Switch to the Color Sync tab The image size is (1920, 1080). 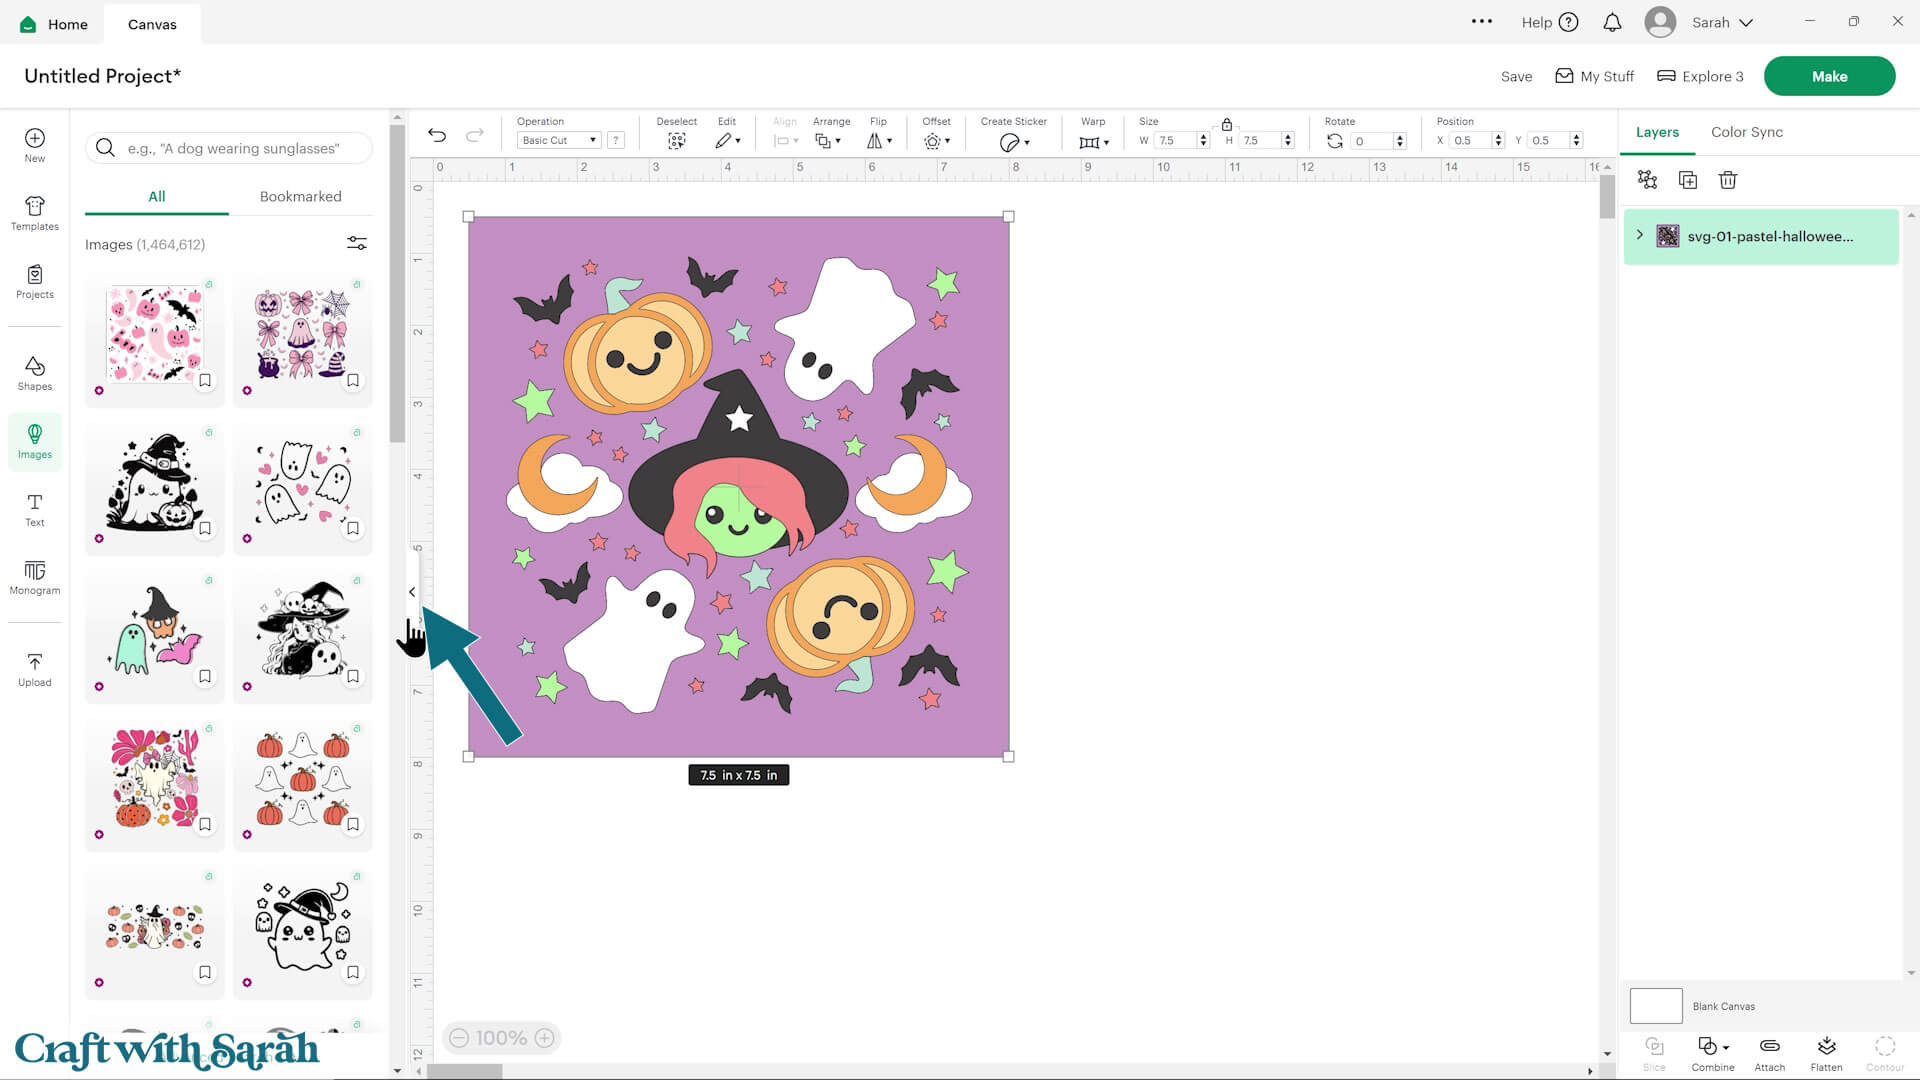click(x=1746, y=131)
